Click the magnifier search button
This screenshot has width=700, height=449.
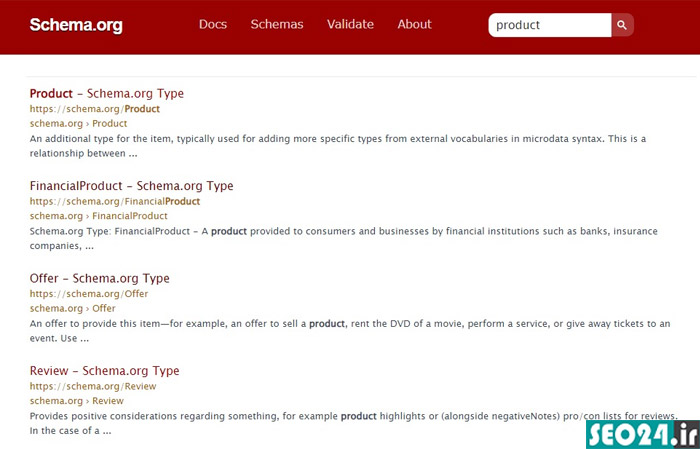622,25
